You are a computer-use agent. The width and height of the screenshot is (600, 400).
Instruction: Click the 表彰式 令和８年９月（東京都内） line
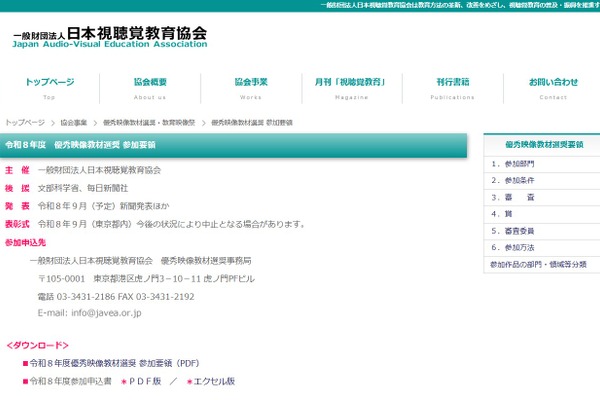tap(155, 224)
